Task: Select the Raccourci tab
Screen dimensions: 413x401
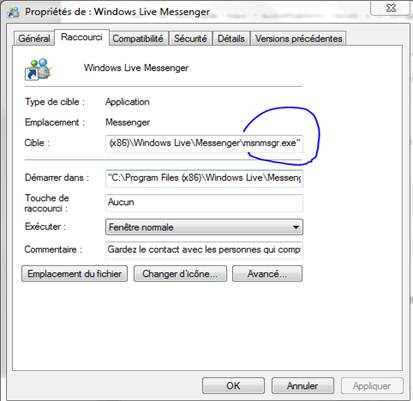Action: [x=82, y=37]
